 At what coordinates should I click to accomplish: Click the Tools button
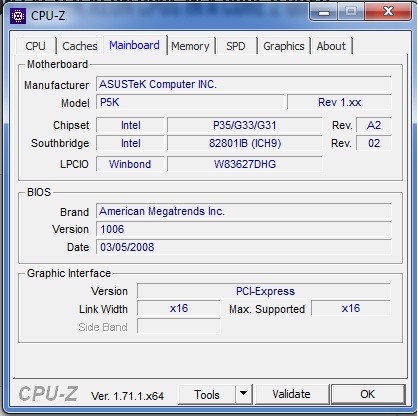click(x=207, y=395)
